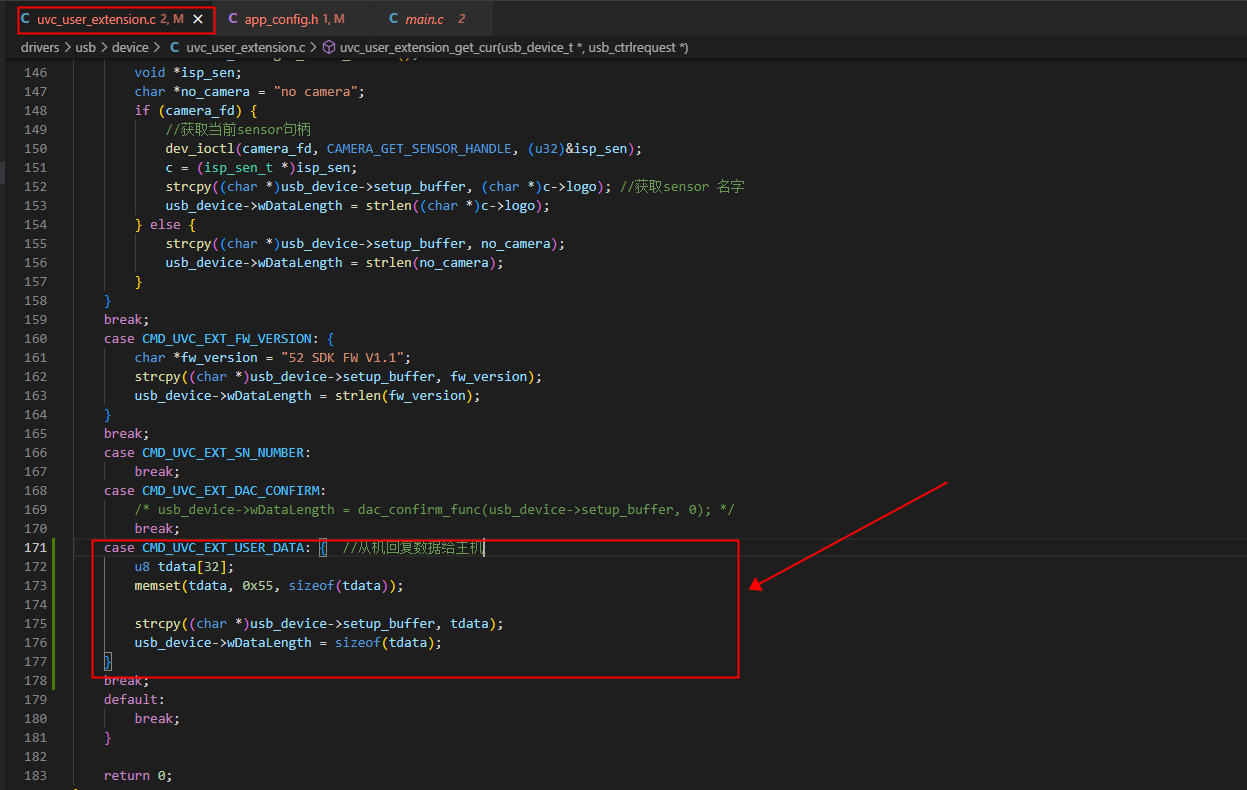Click the C file icon on main.c tab

394,19
